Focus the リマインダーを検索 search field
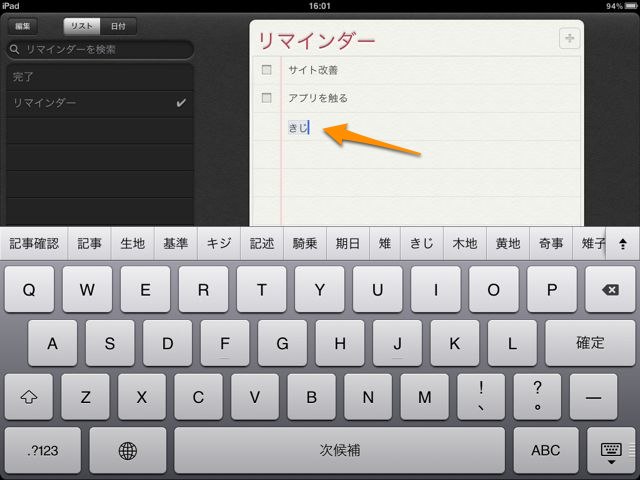This screenshot has height=480, width=640. coord(100,49)
